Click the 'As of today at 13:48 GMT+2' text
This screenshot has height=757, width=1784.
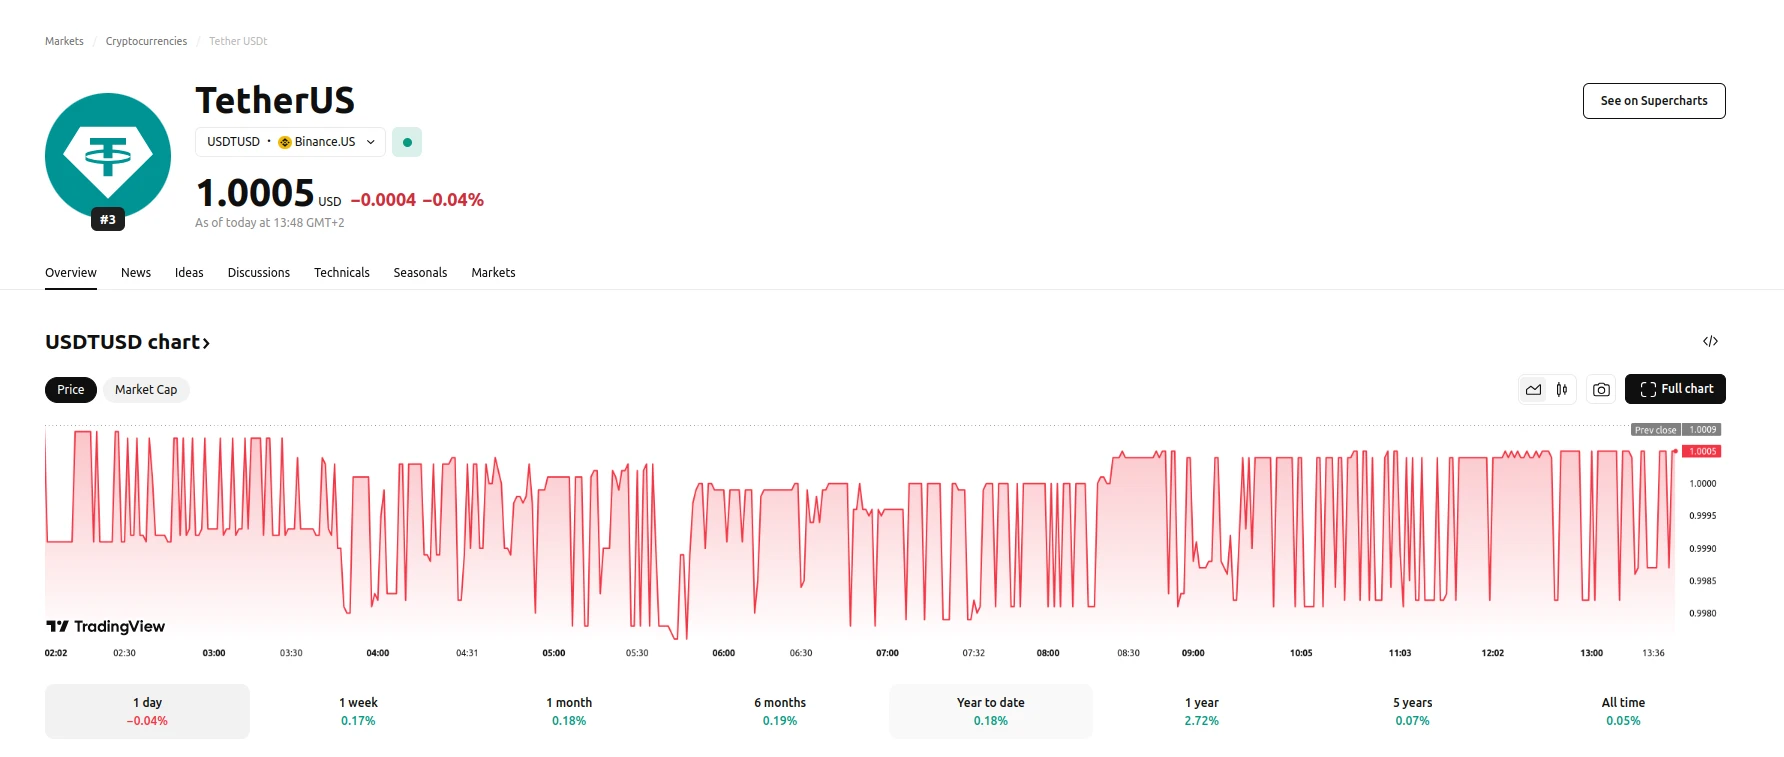coord(270,223)
